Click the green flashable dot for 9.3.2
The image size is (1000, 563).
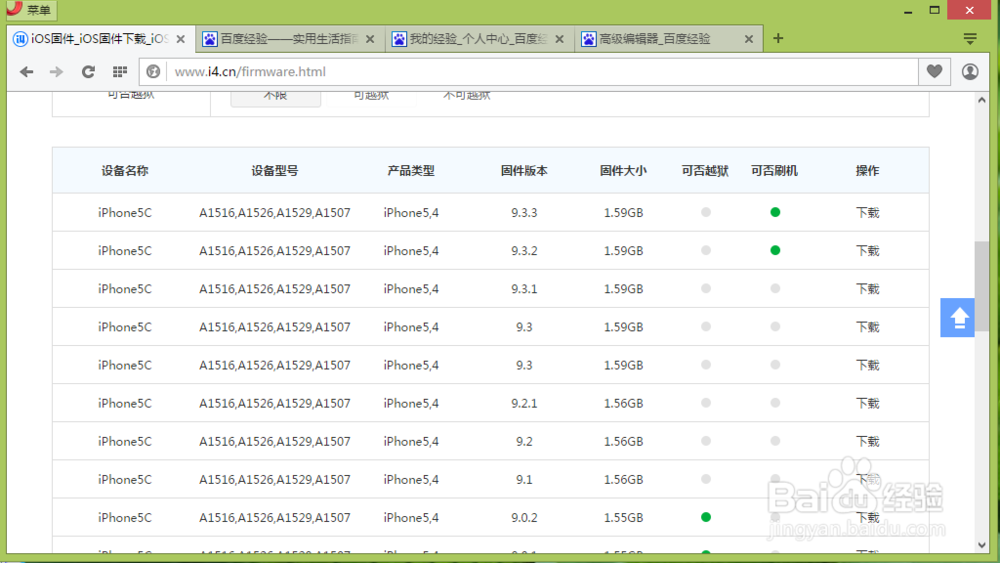[775, 251]
